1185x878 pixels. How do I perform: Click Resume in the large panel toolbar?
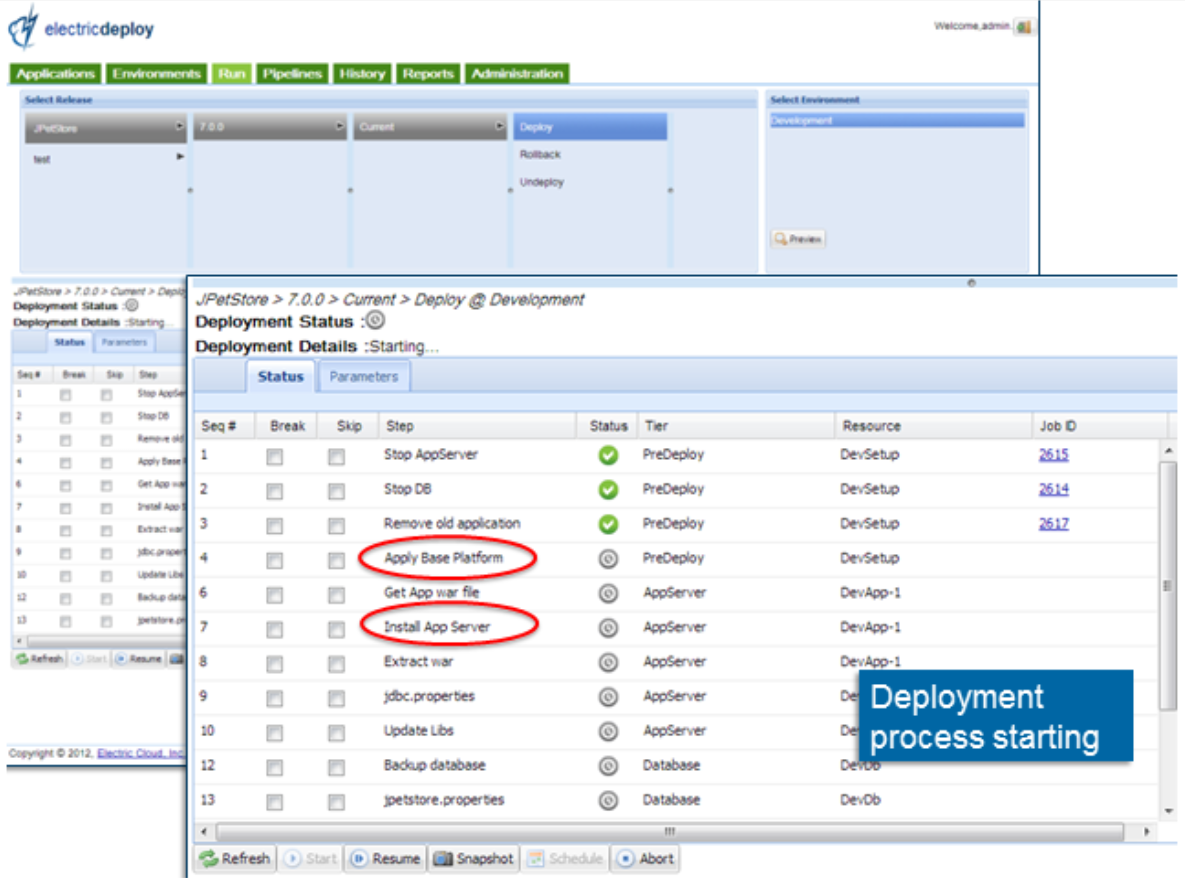(x=386, y=859)
